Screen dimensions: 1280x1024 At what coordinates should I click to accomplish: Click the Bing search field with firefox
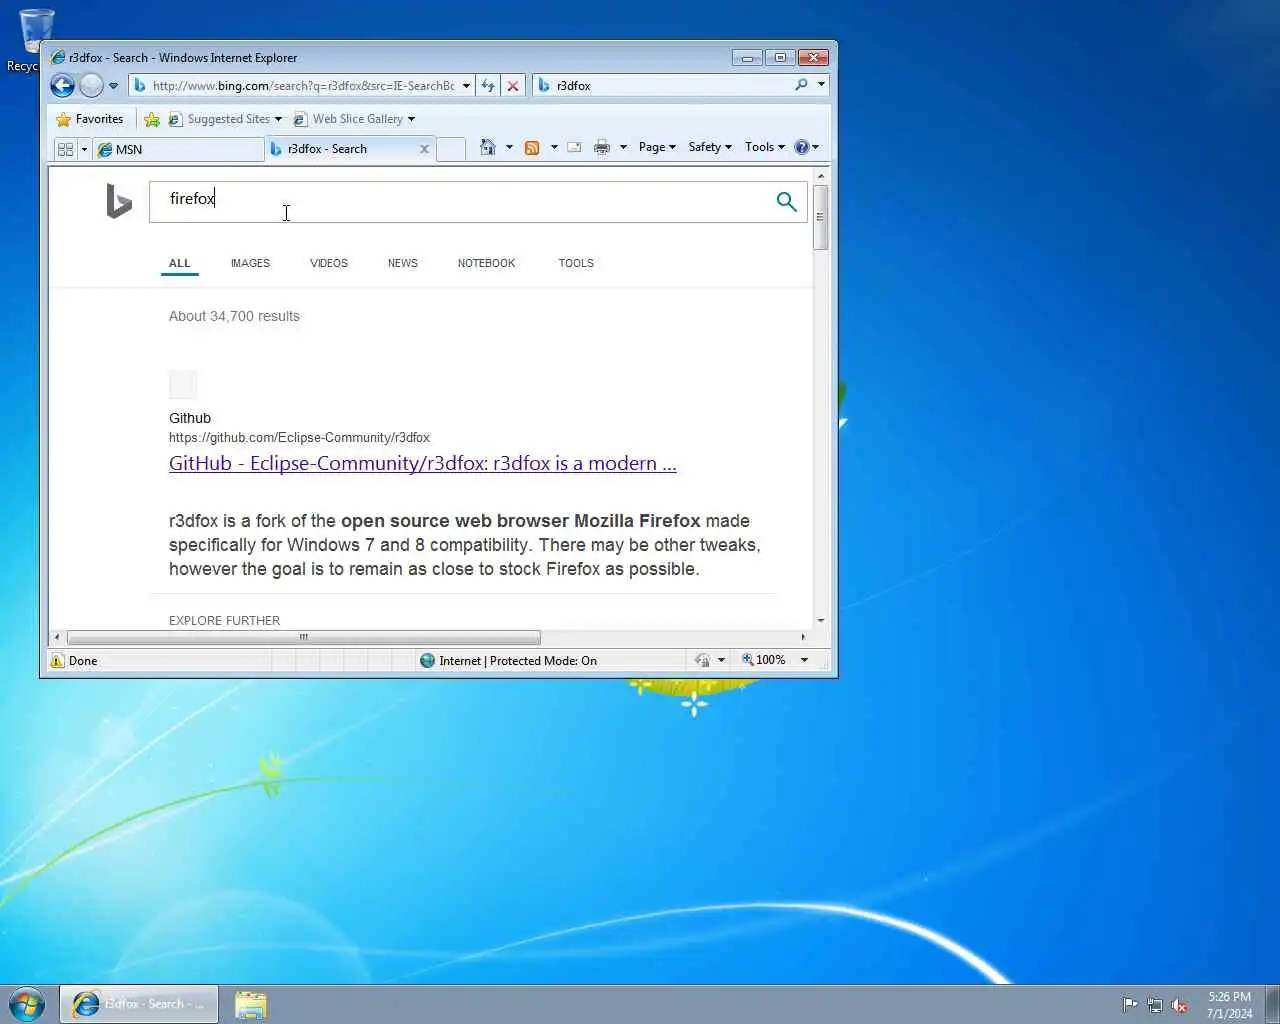458,201
